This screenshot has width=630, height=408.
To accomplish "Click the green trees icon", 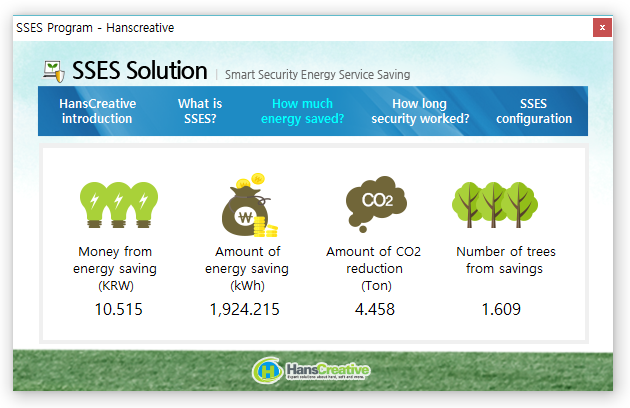I will click(x=500, y=205).
